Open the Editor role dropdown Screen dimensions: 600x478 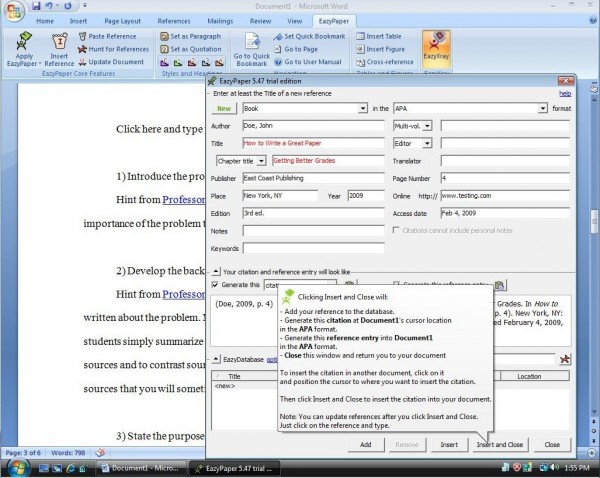coord(427,144)
